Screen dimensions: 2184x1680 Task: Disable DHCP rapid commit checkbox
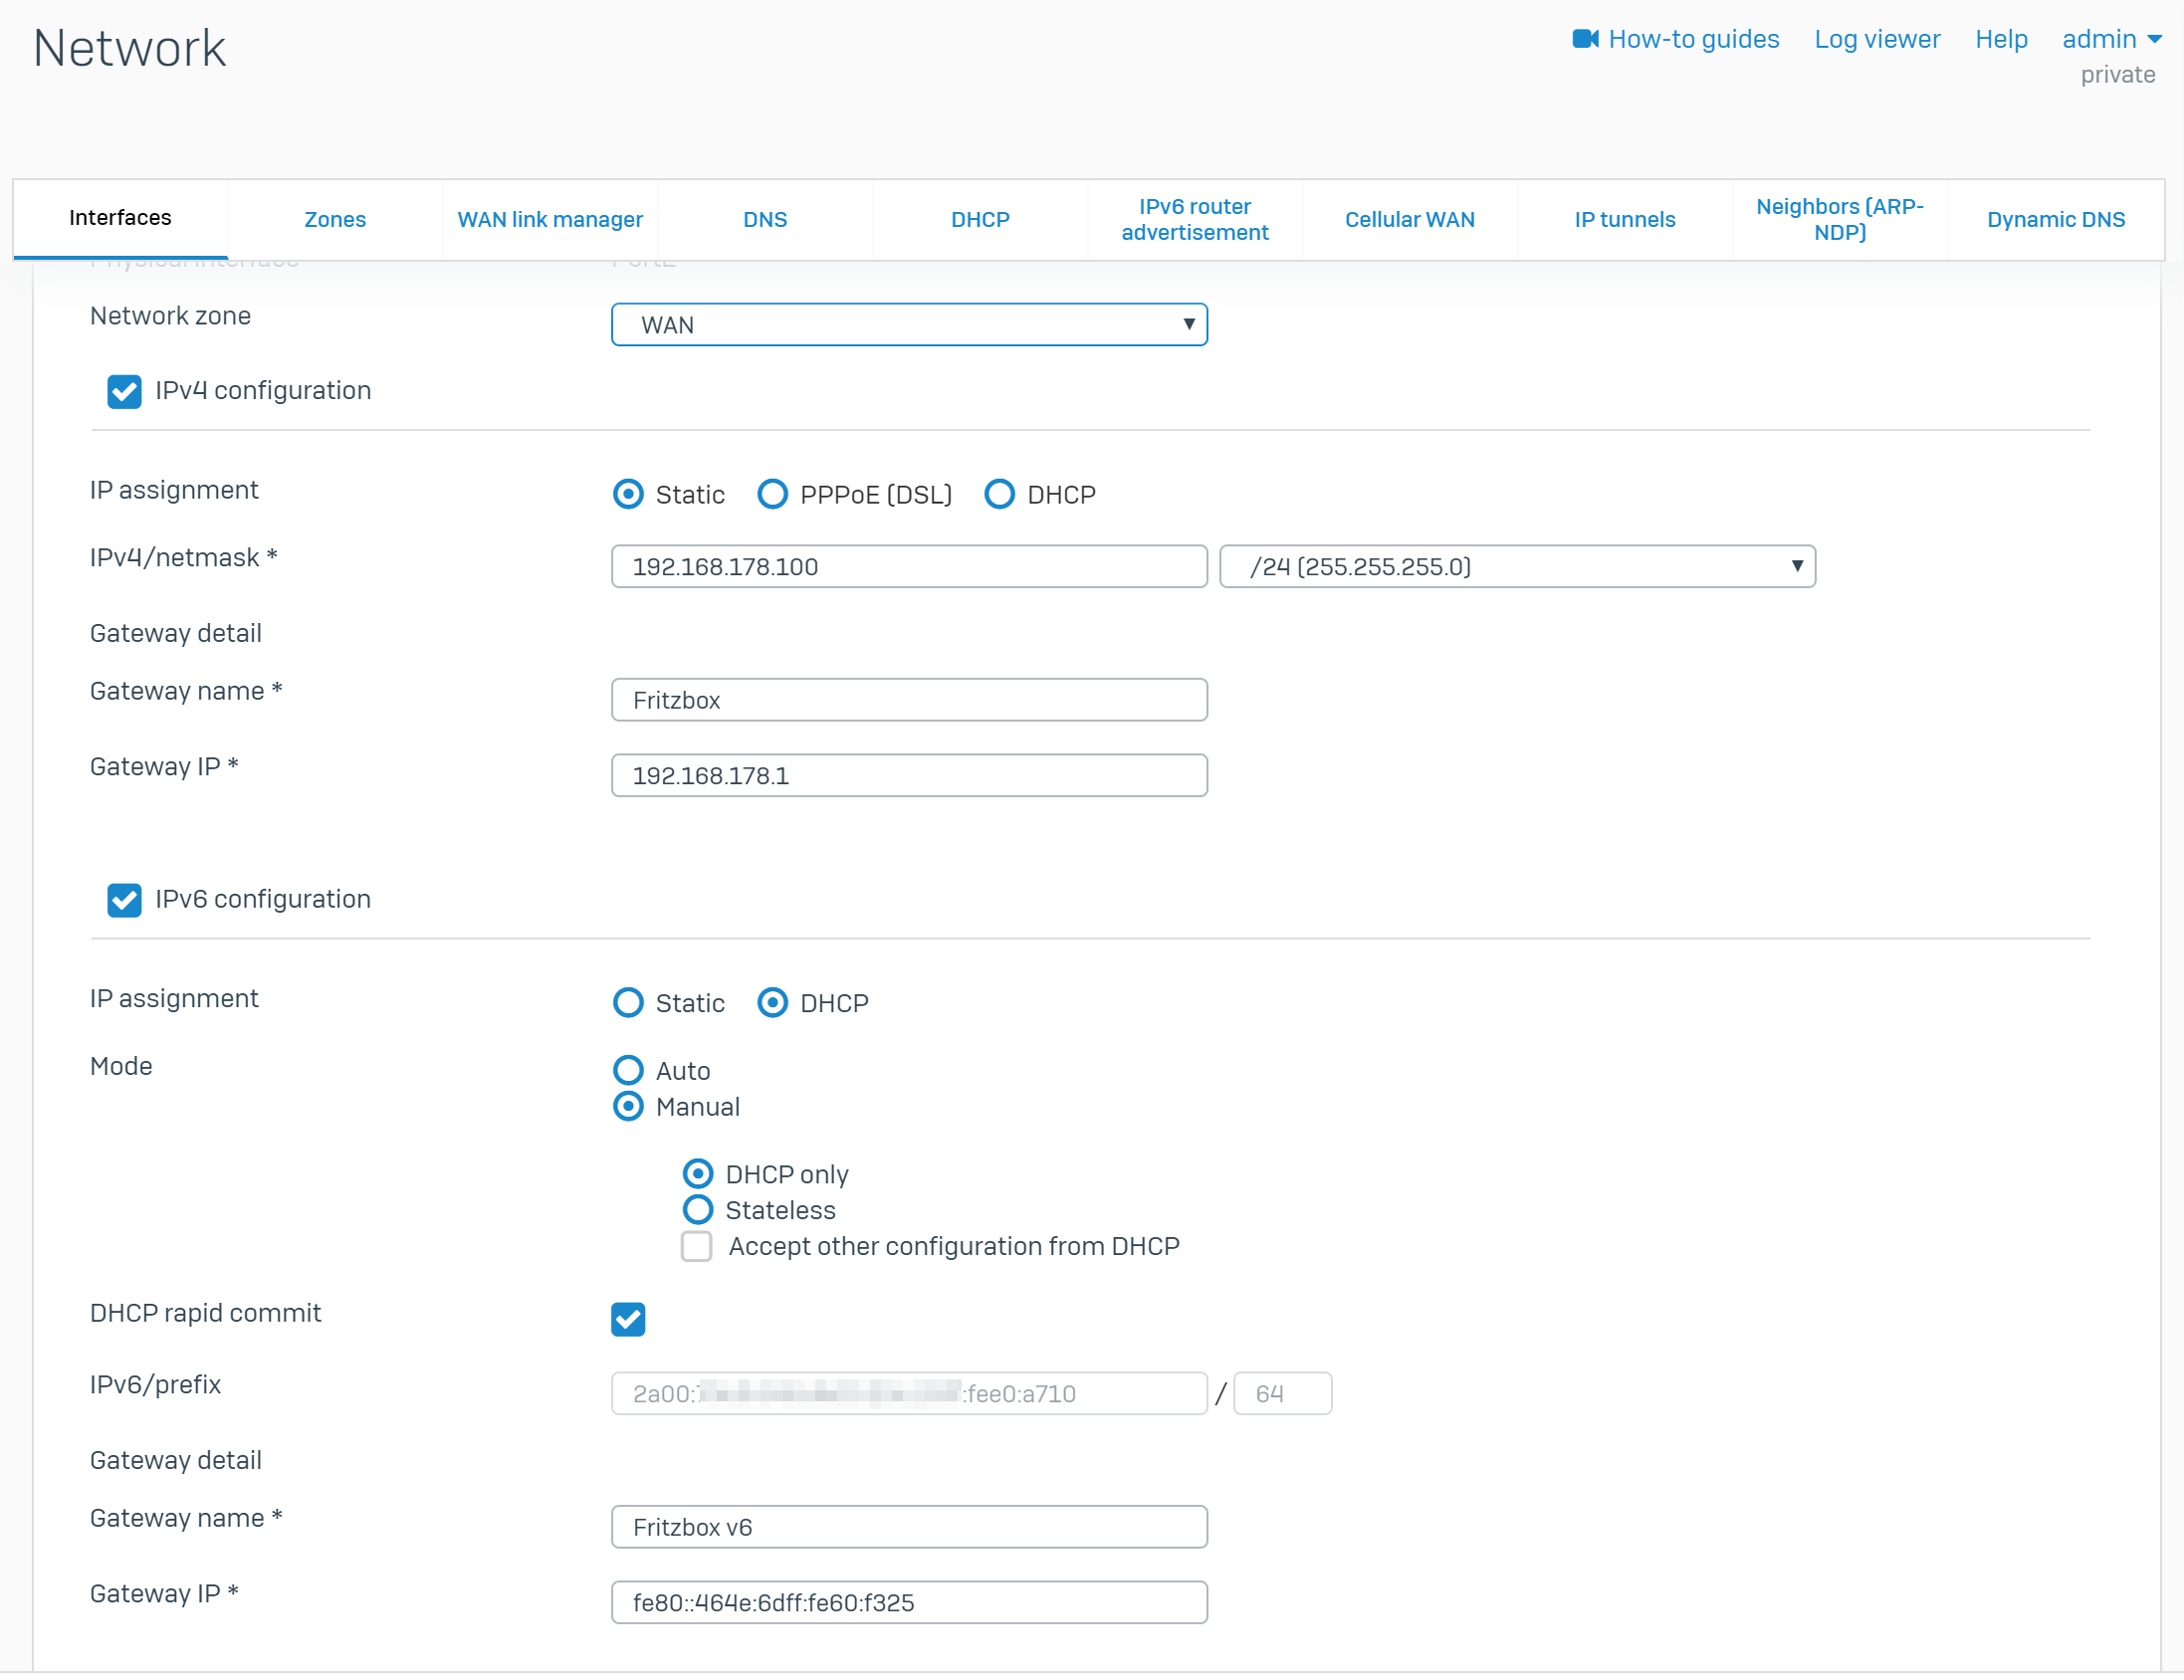click(x=628, y=1319)
